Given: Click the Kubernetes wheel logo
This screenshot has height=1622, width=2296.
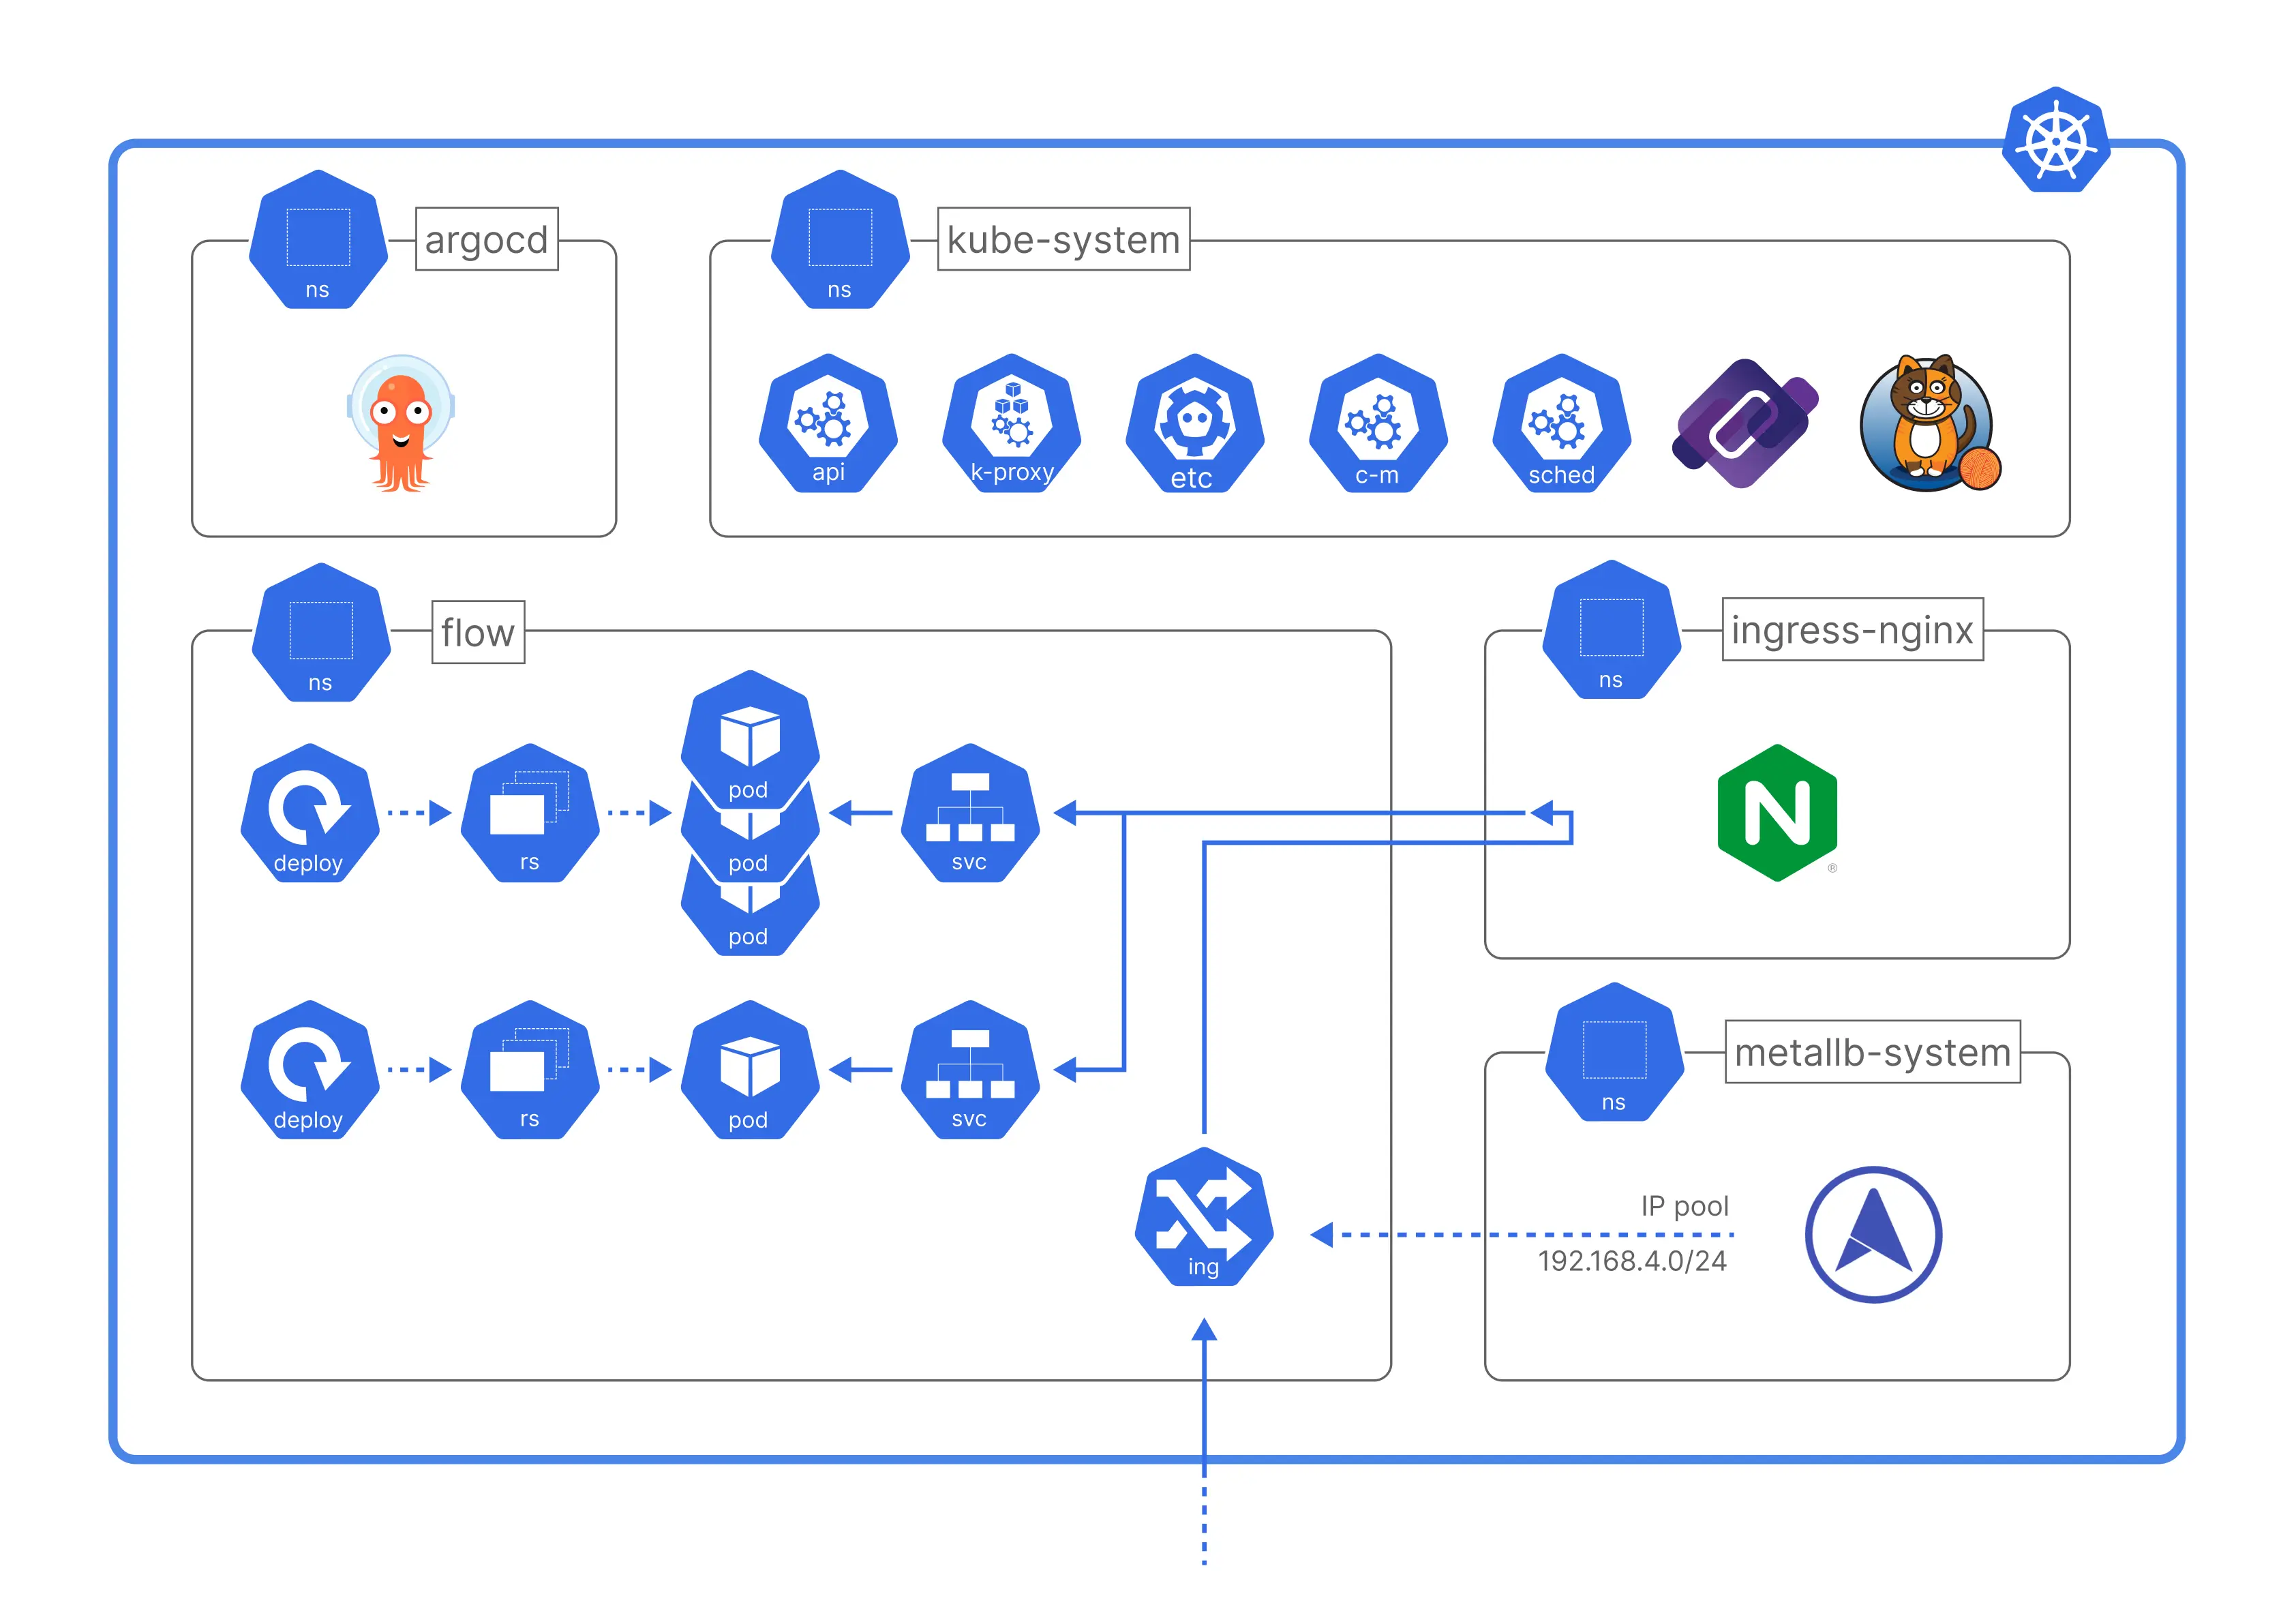Looking at the screenshot, I should coord(2056,139).
